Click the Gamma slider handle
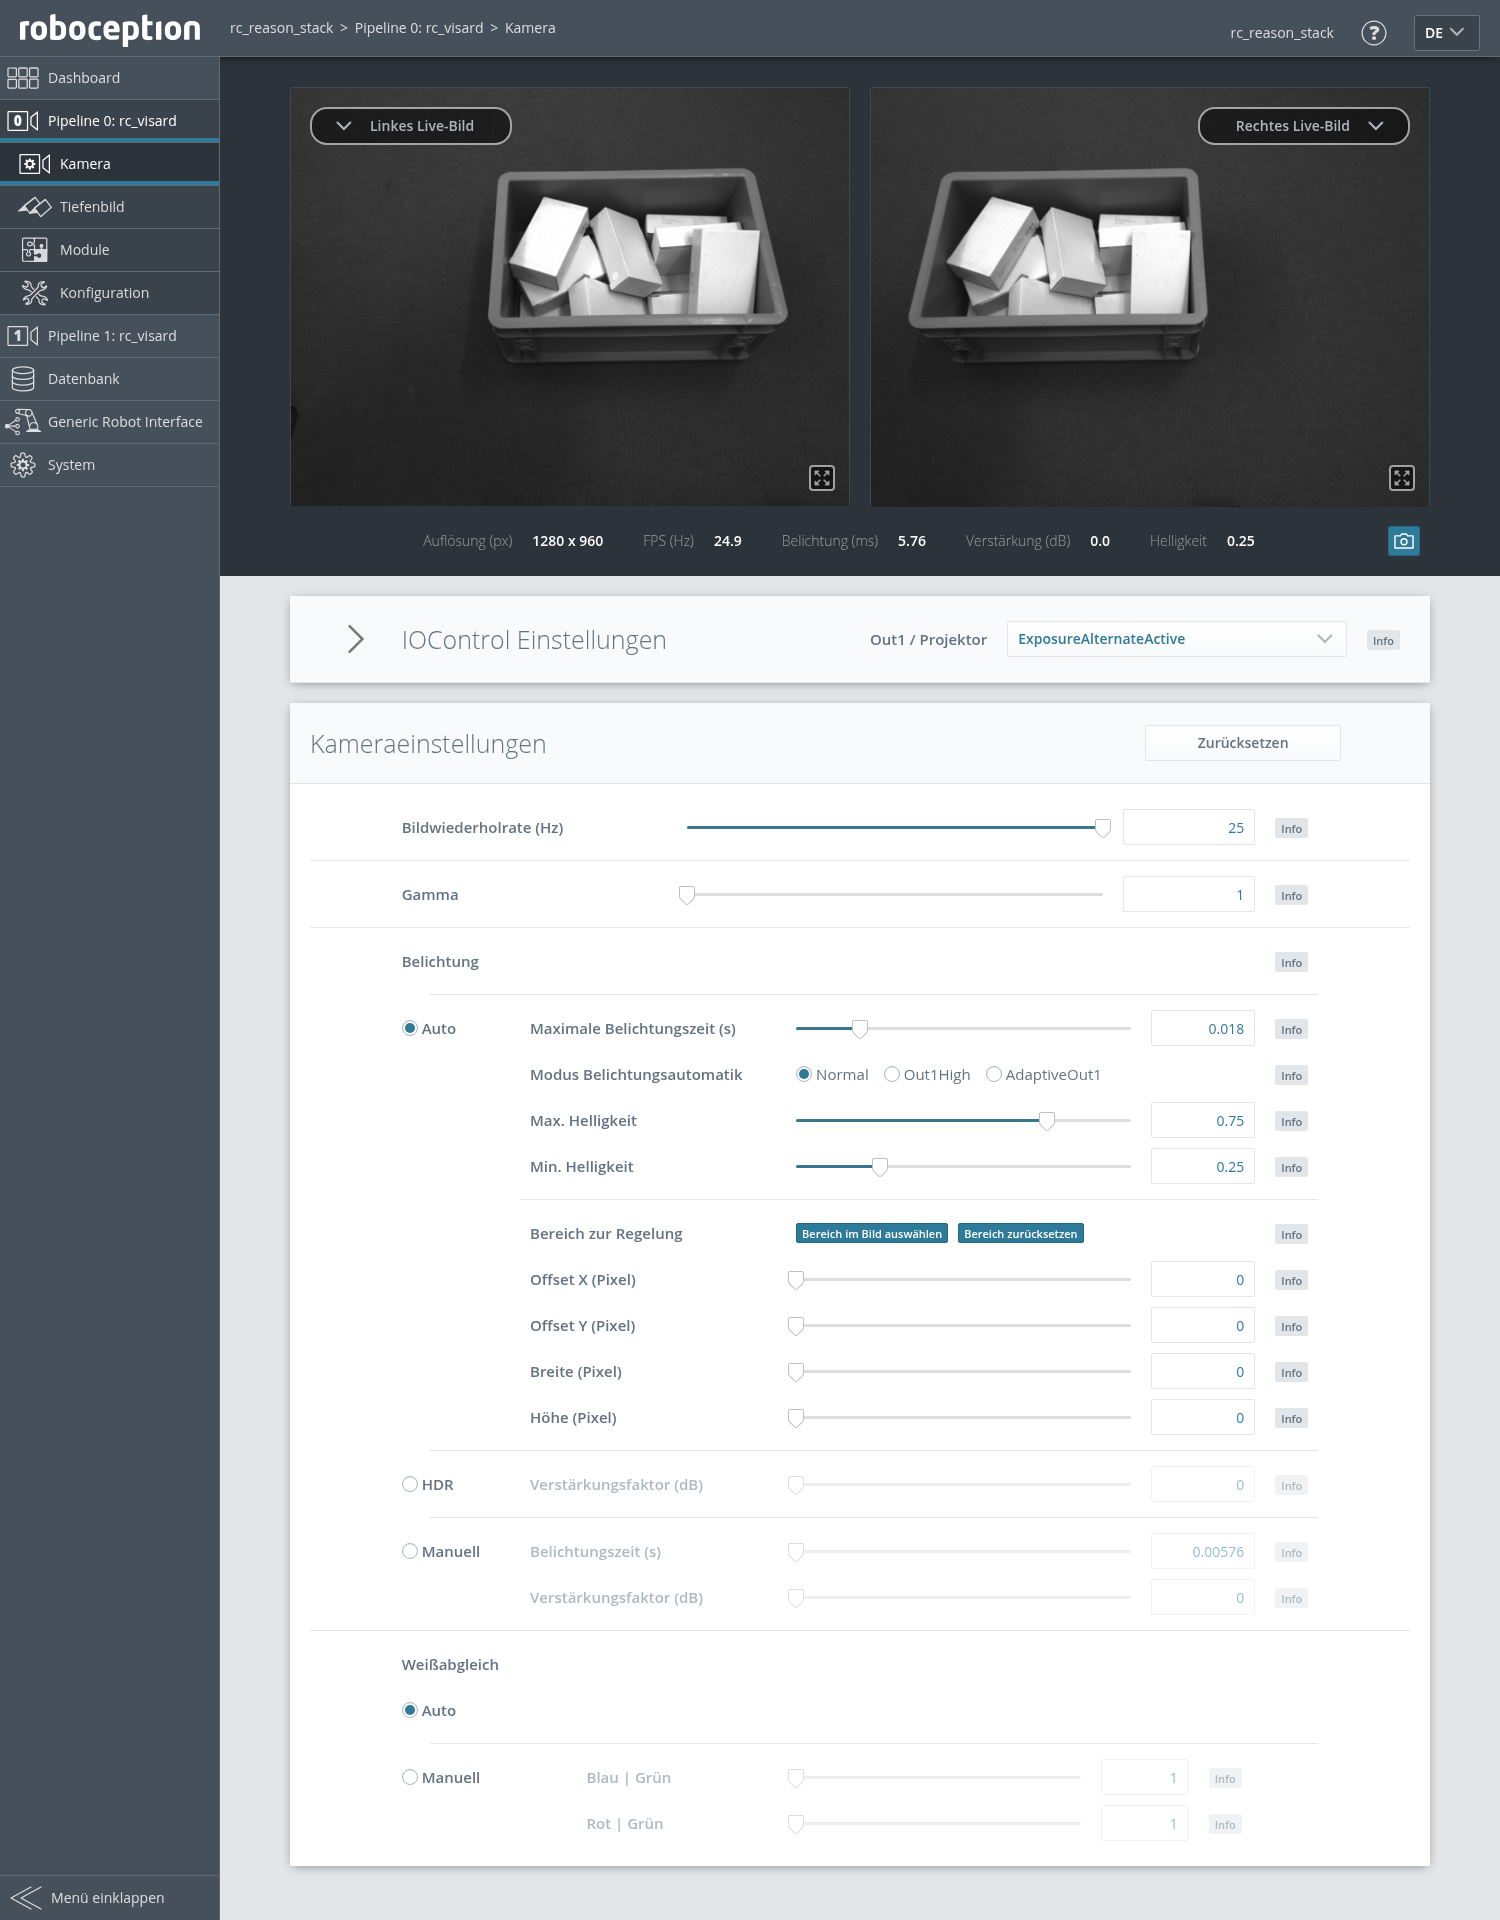Image resolution: width=1500 pixels, height=1920 pixels. click(x=687, y=895)
